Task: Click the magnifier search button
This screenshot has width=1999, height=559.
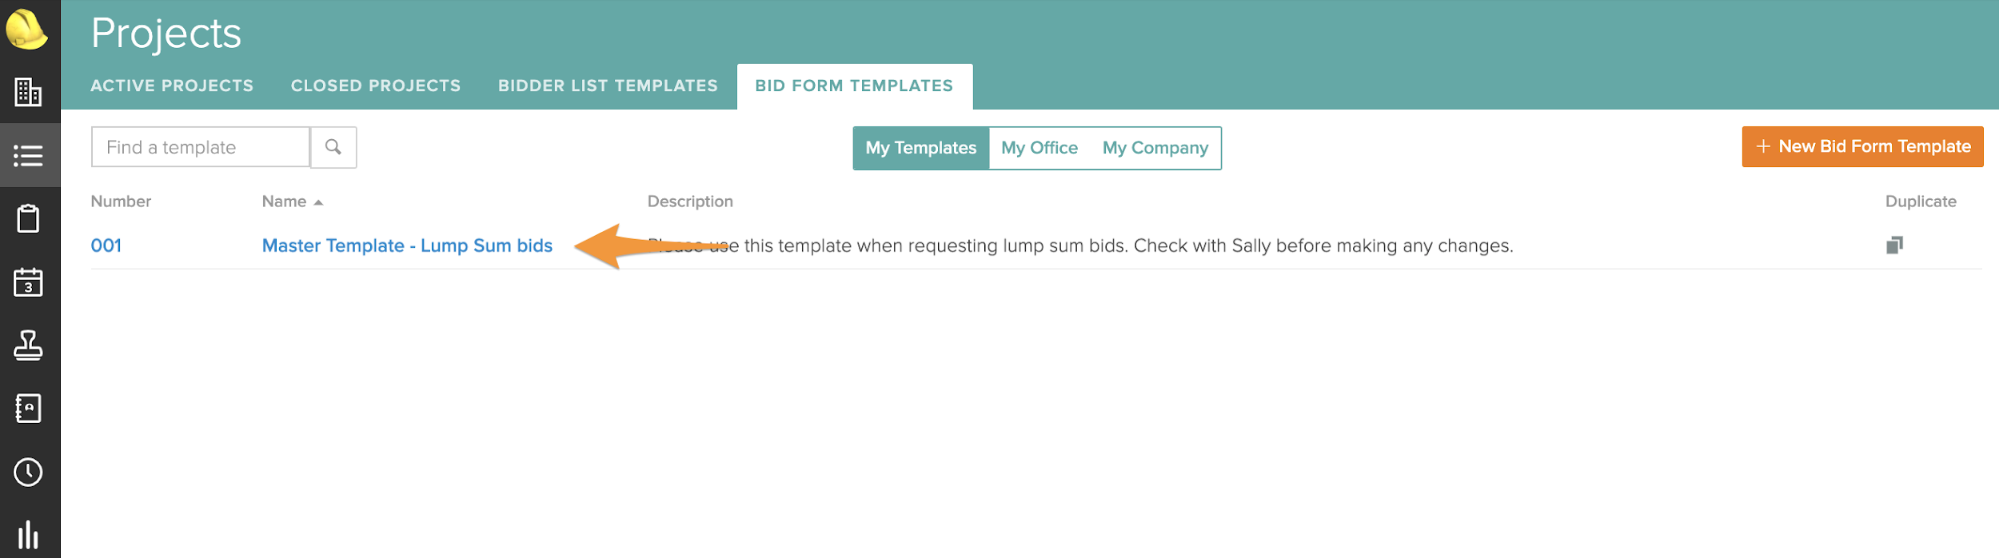Action: [x=333, y=147]
